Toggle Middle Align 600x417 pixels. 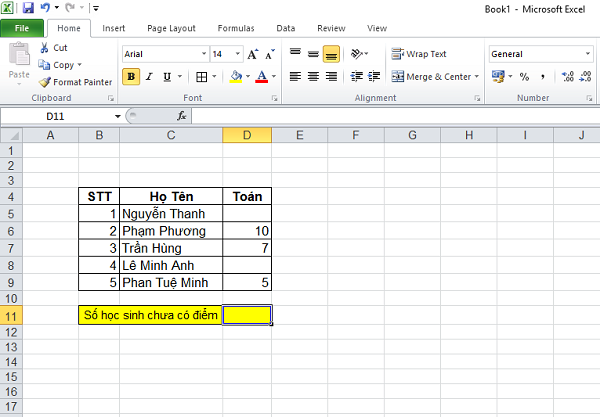coord(313,54)
